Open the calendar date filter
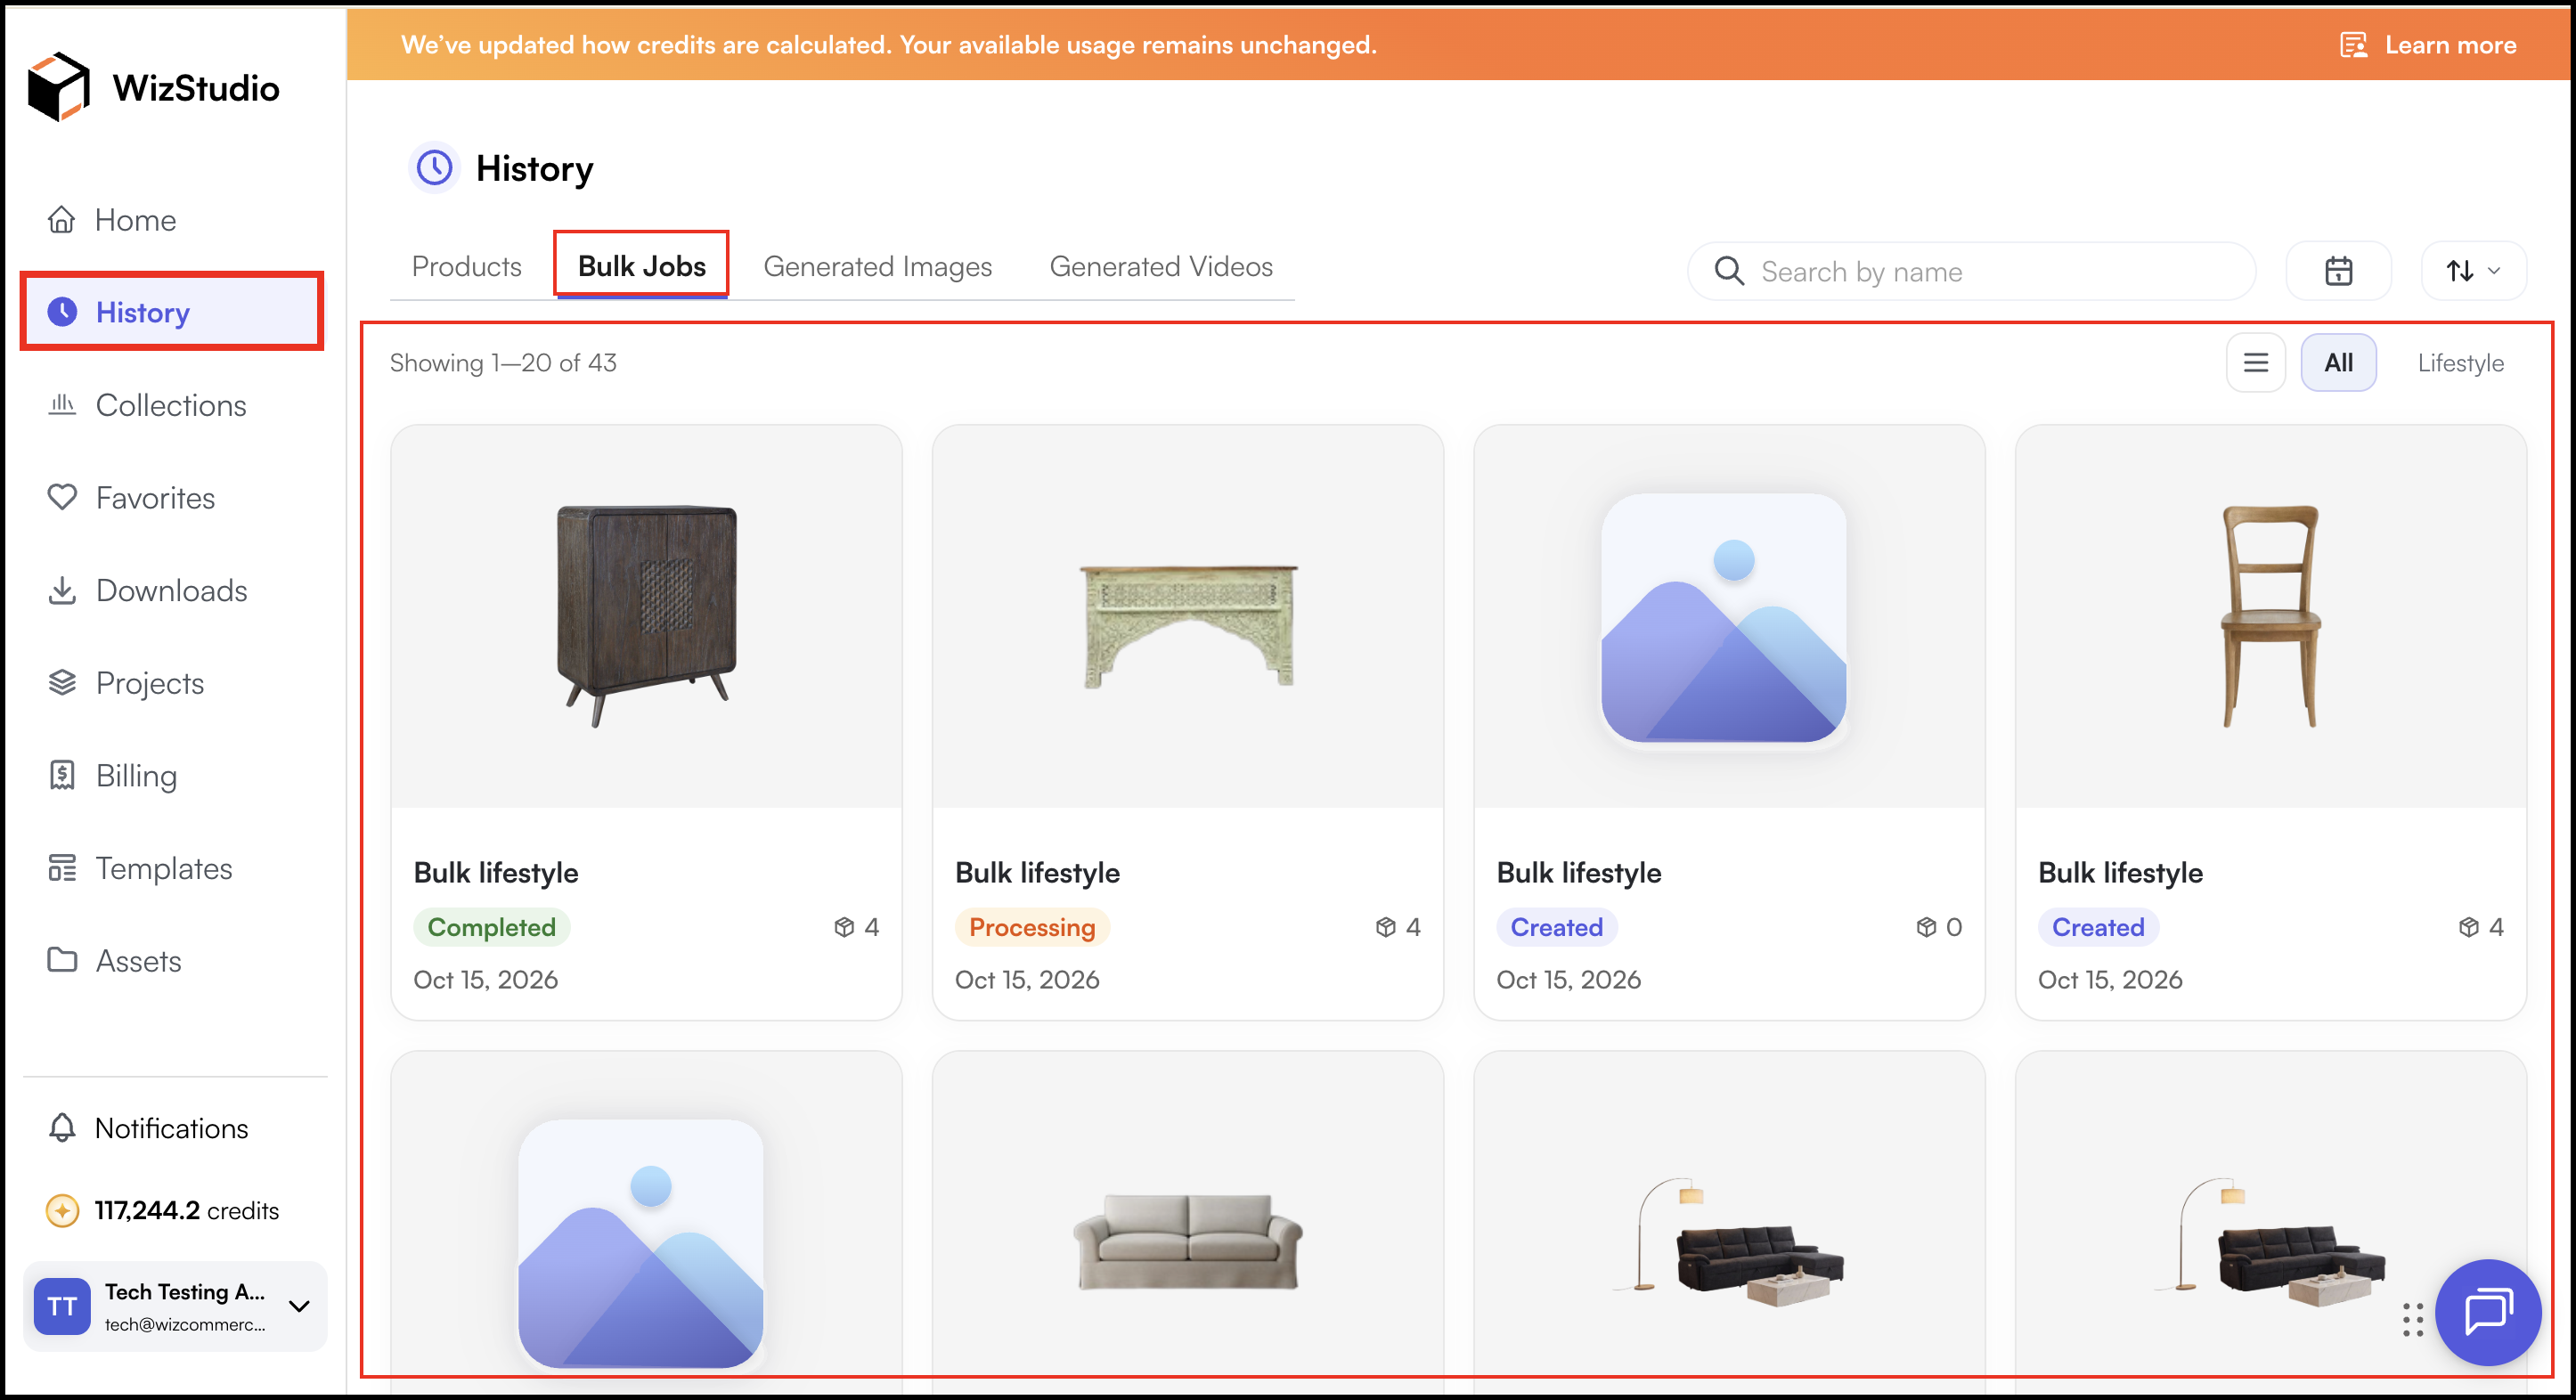The image size is (2576, 1400). pos(2338,271)
